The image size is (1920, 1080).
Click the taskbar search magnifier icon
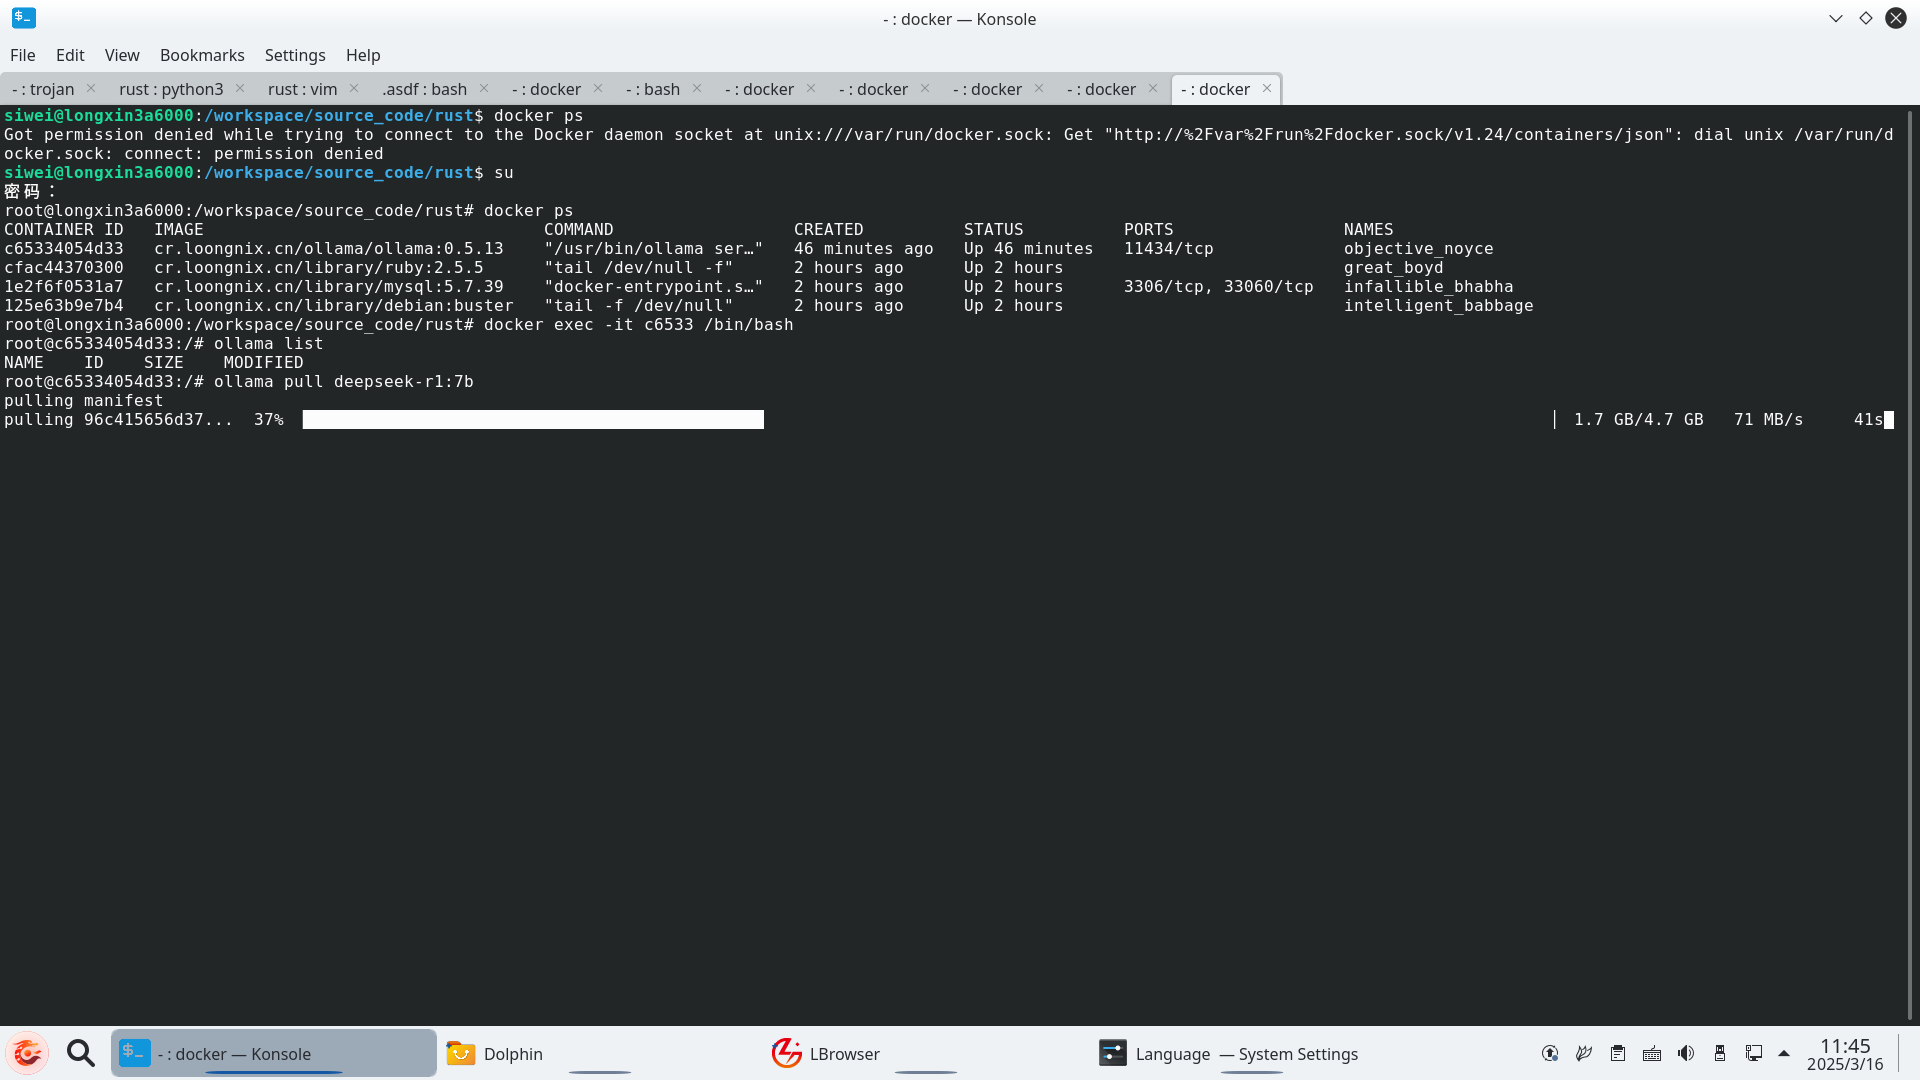81,1053
